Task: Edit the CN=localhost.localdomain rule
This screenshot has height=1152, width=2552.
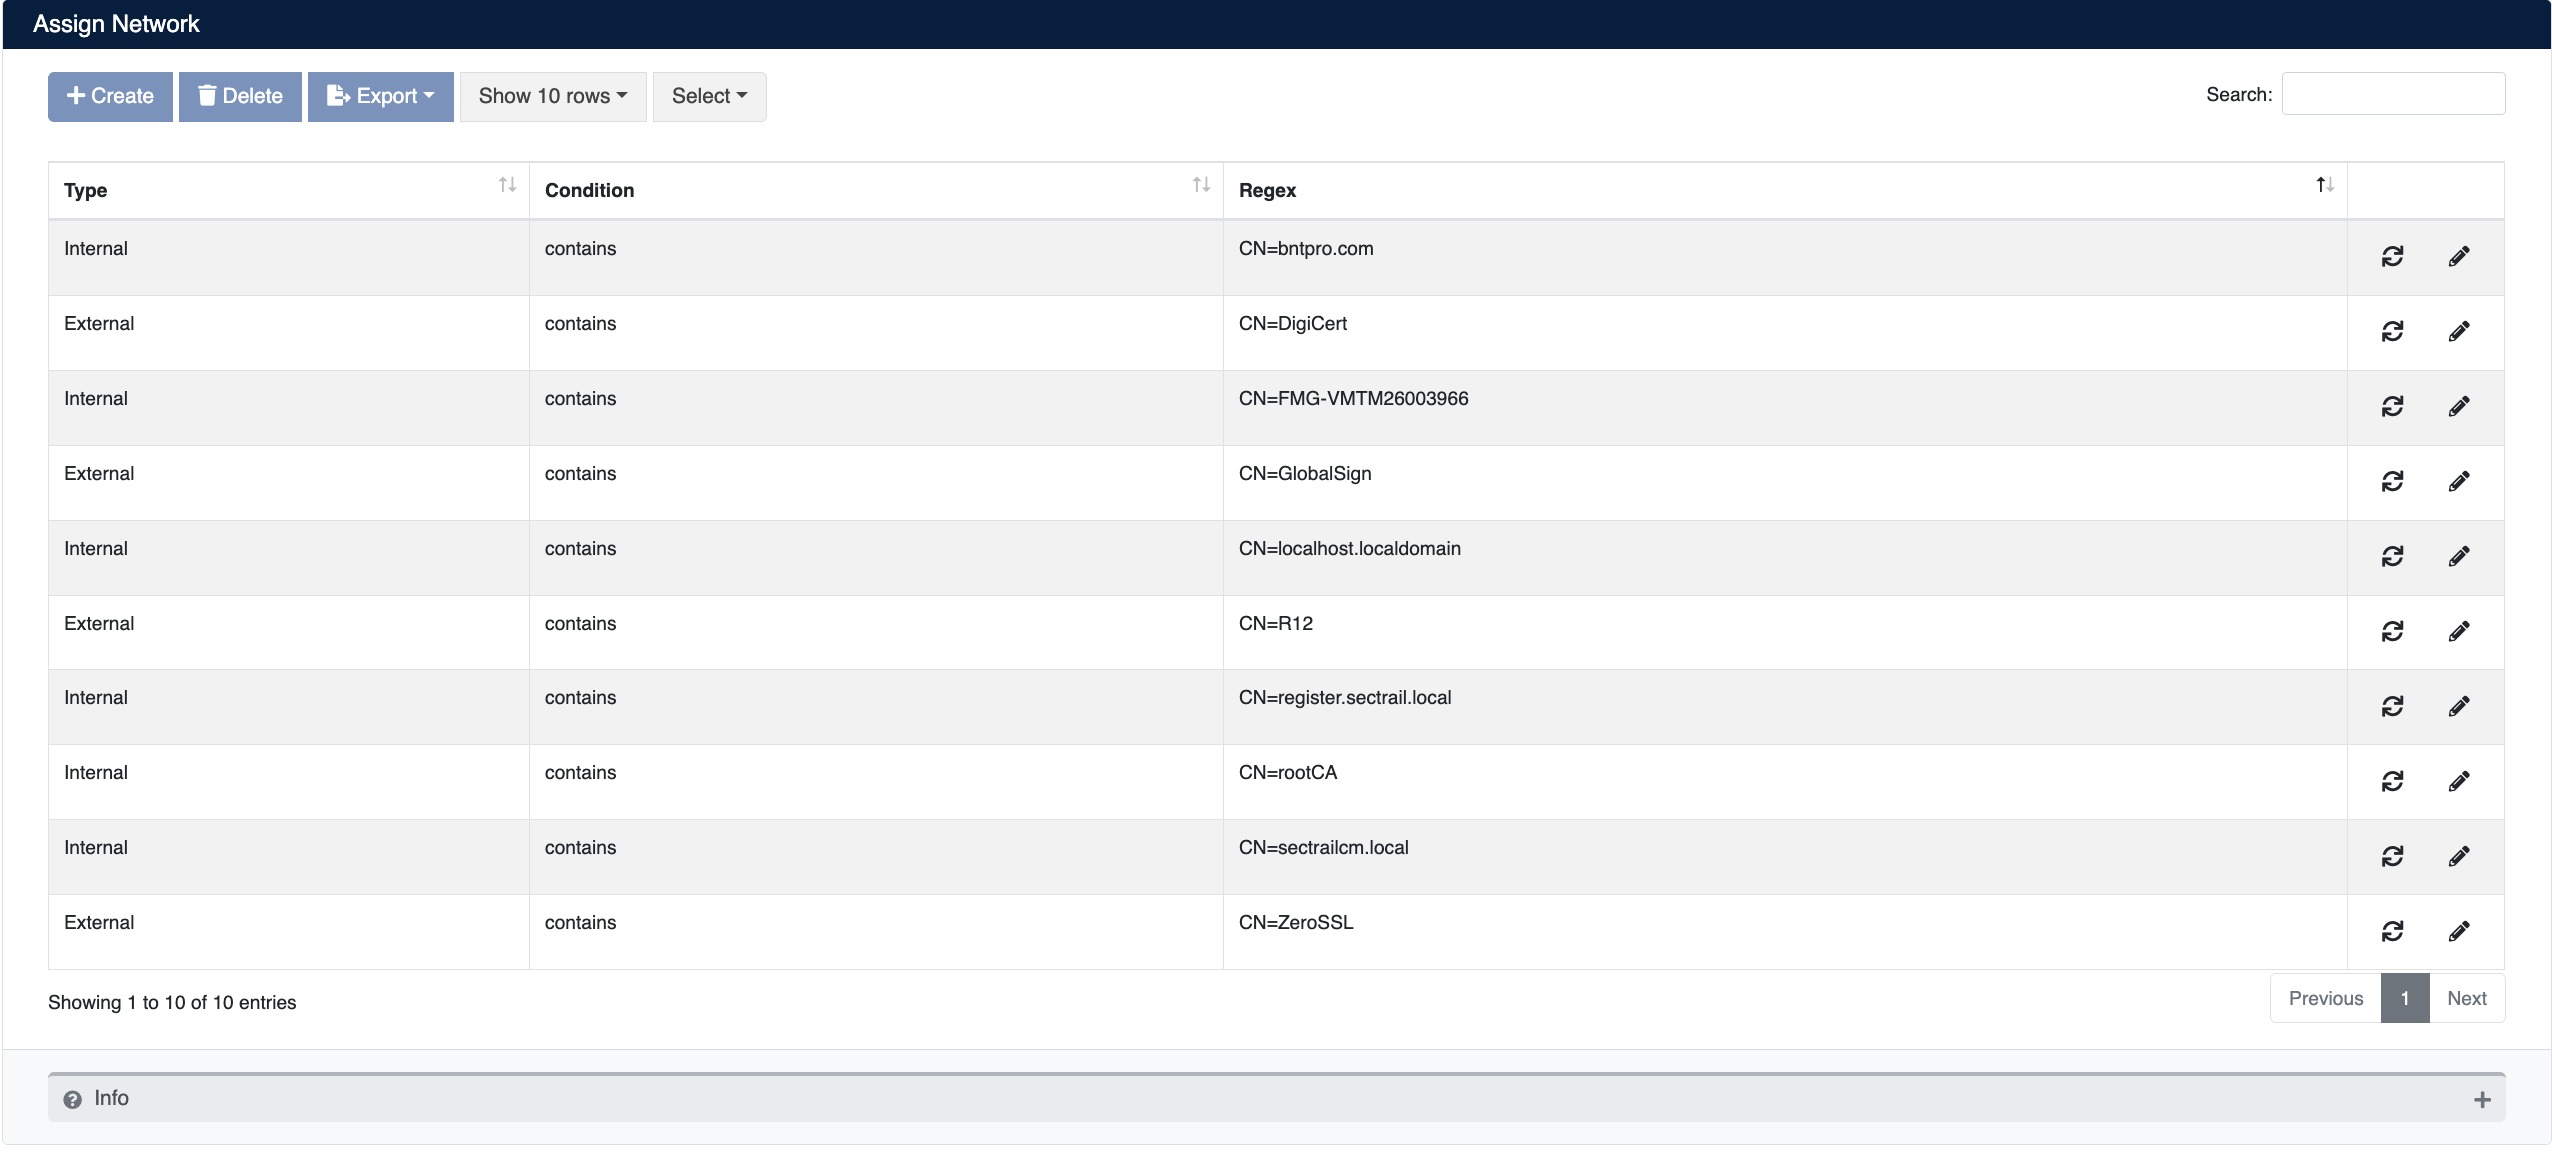Action: tap(2459, 557)
